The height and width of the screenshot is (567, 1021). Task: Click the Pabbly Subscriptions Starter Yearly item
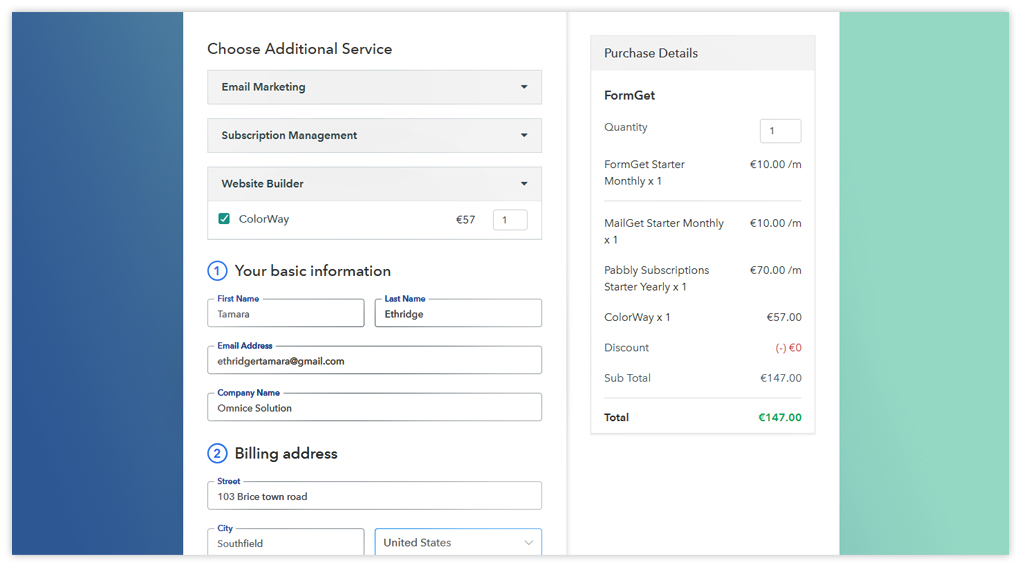pyautogui.click(x=656, y=279)
